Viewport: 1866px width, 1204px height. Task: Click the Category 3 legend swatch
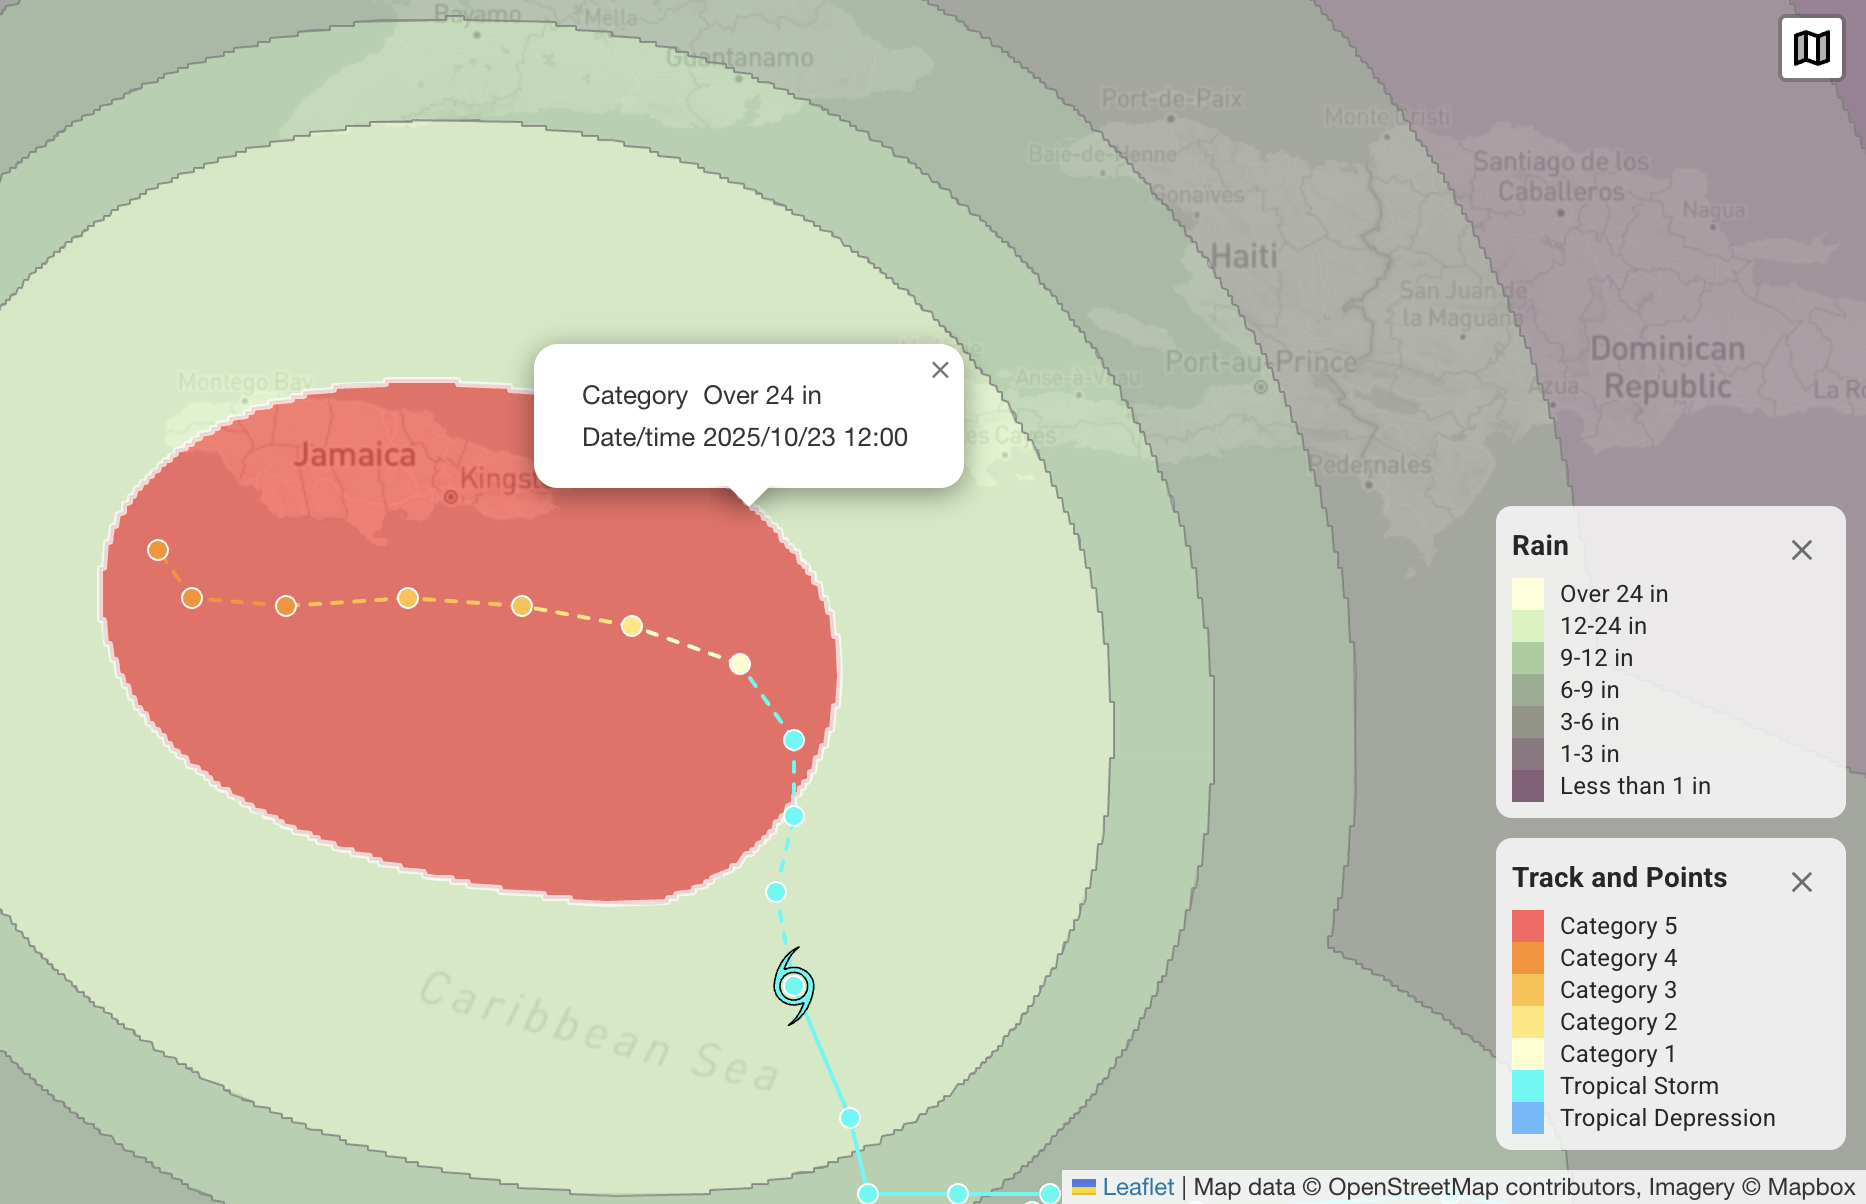point(1528,990)
